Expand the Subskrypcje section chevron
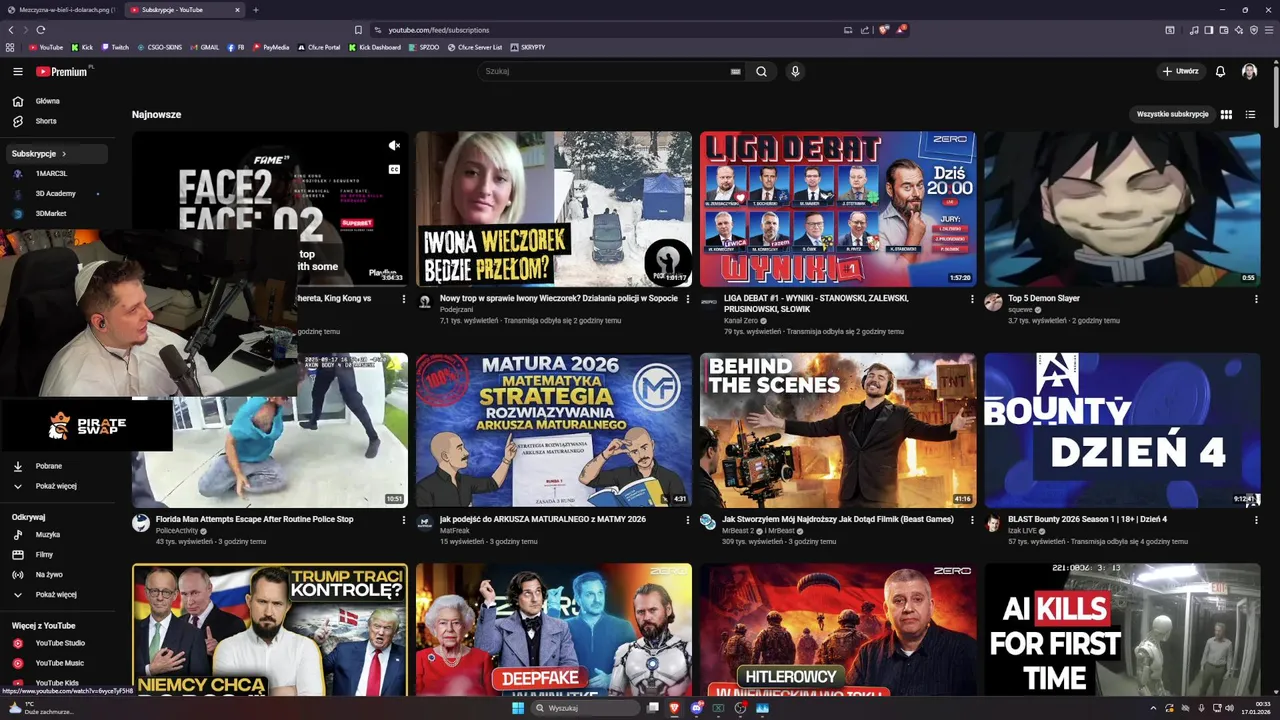 point(64,154)
